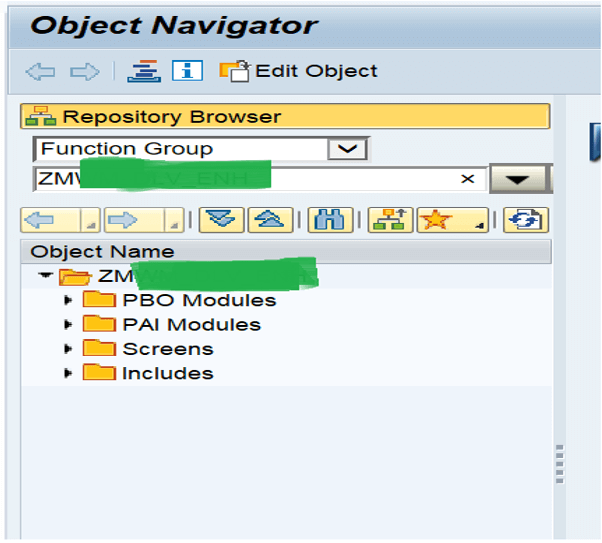Click the blue information icon

click(x=187, y=71)
